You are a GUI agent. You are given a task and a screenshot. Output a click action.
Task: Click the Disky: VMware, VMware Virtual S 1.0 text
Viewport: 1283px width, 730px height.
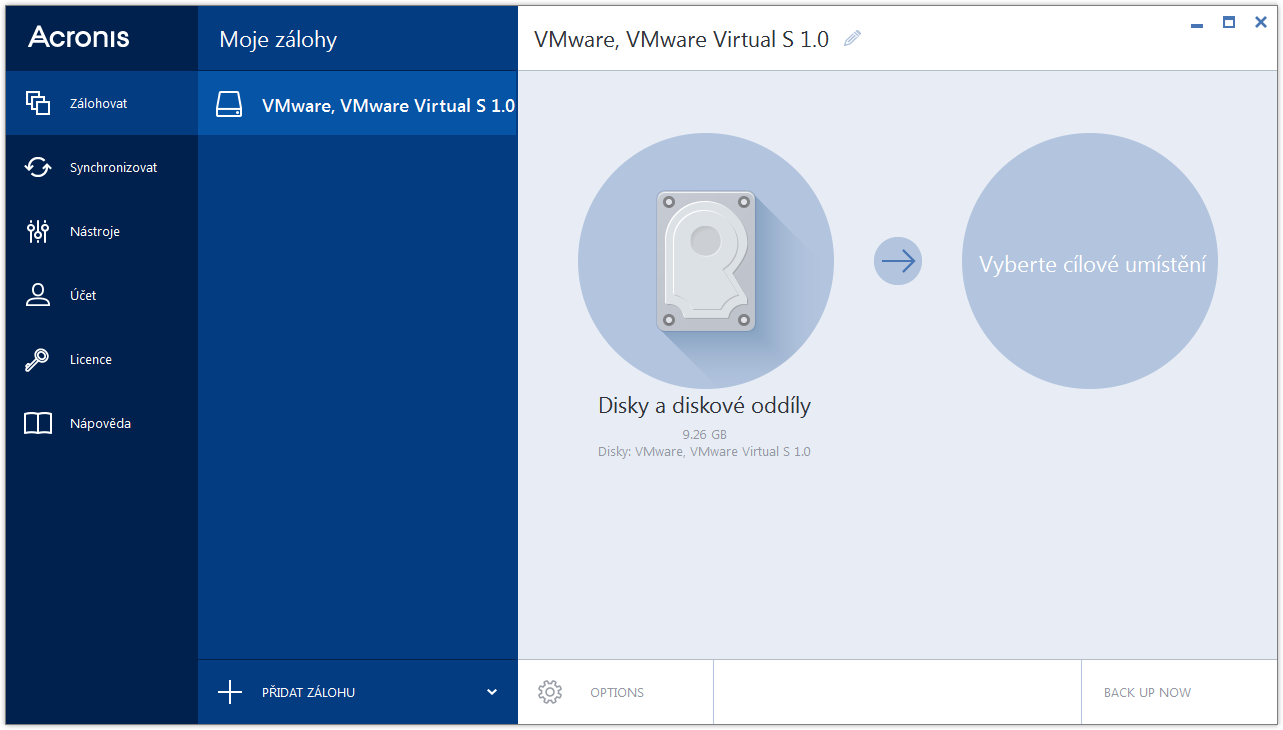click(704, 451)
